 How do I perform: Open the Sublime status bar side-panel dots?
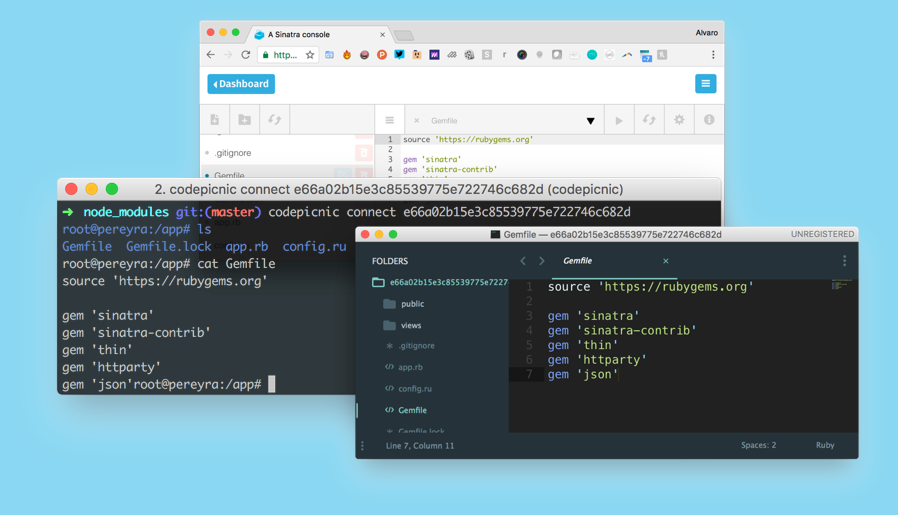tap(362, 446)
